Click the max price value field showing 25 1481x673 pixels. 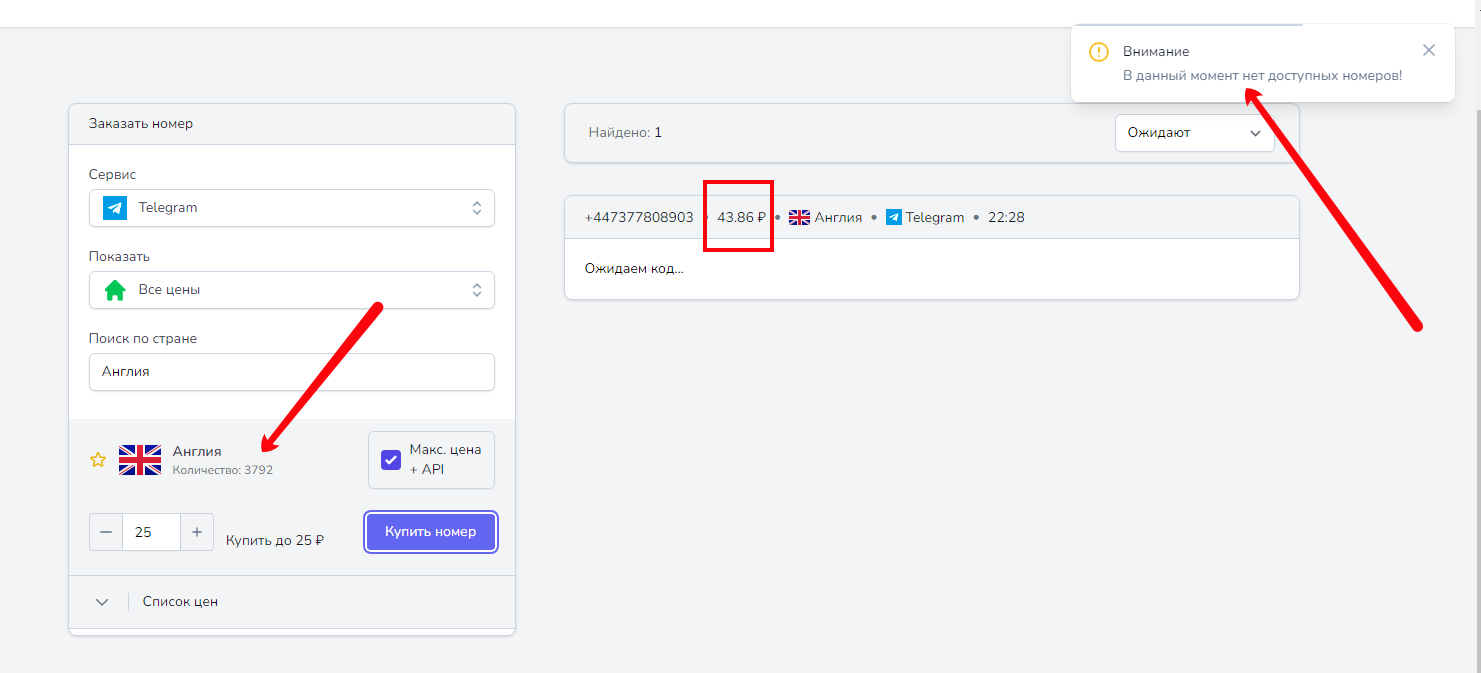(151, 532)
